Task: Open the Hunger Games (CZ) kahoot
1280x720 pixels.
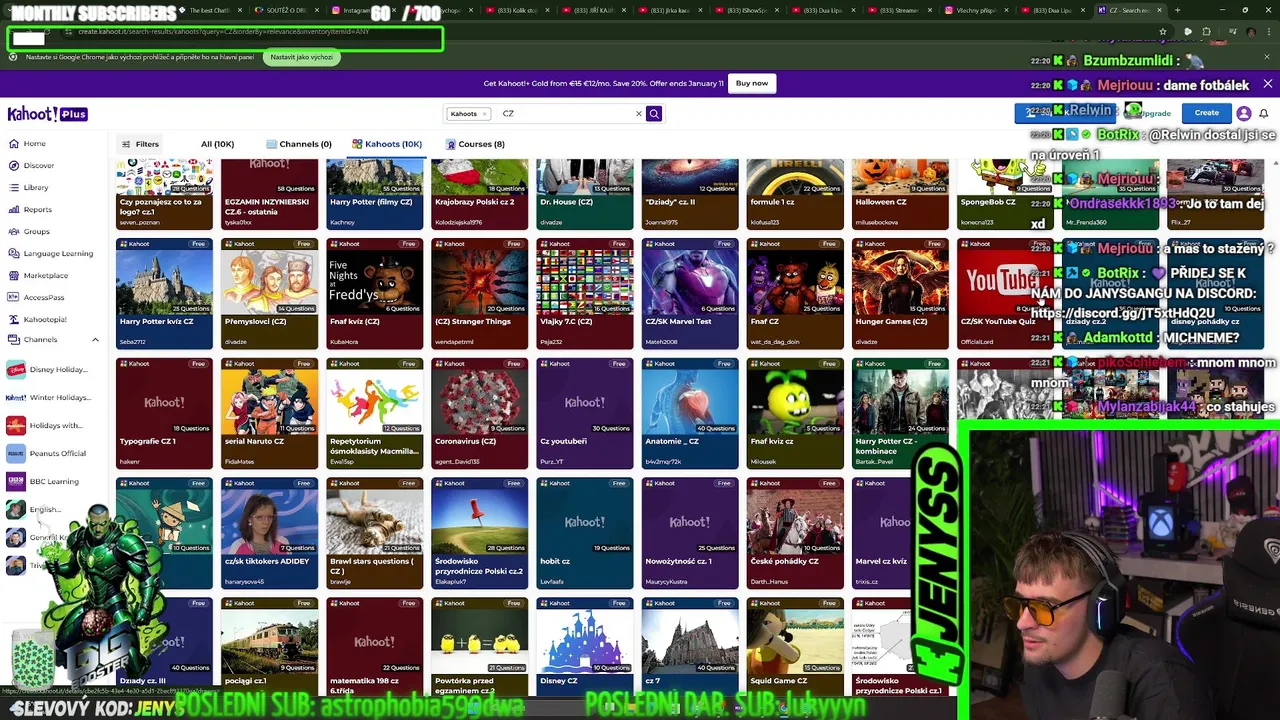Action: point(900,294)
